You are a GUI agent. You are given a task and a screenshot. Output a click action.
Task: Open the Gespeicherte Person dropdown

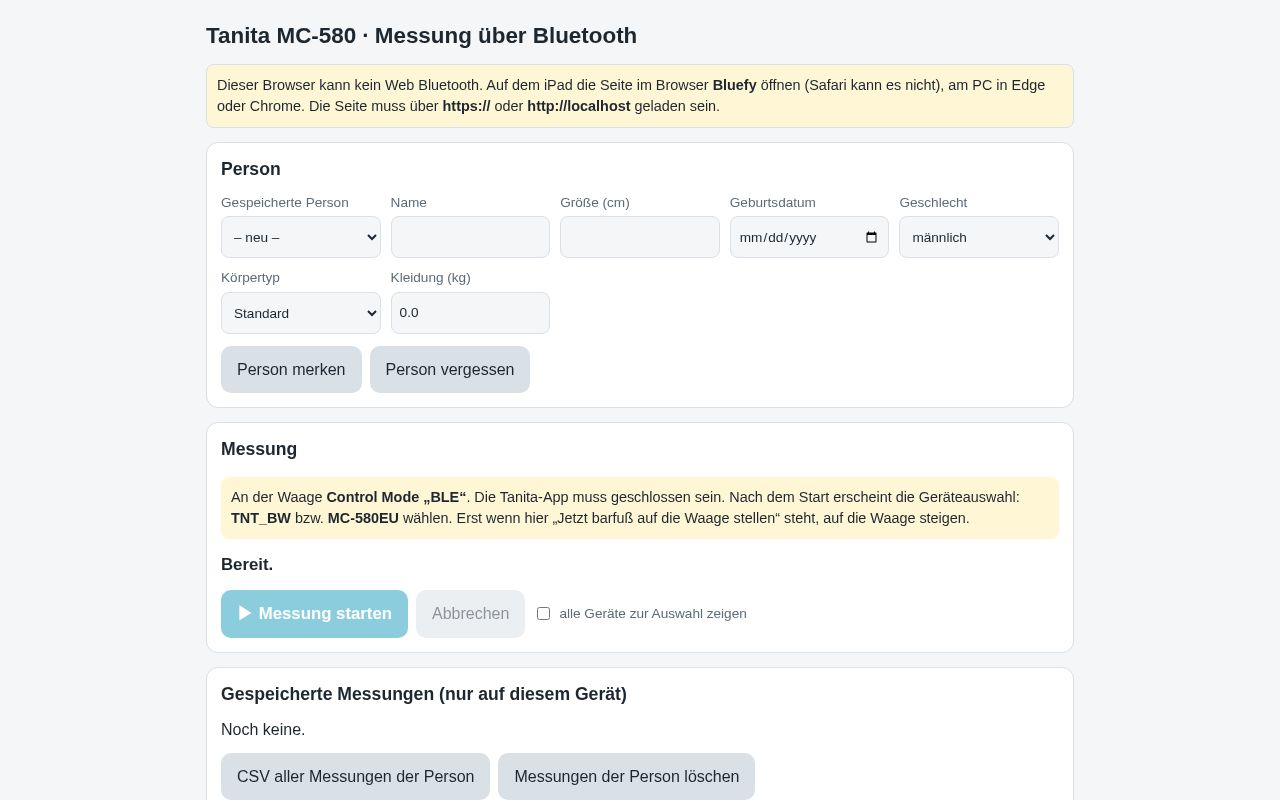(x=301, y=237)
